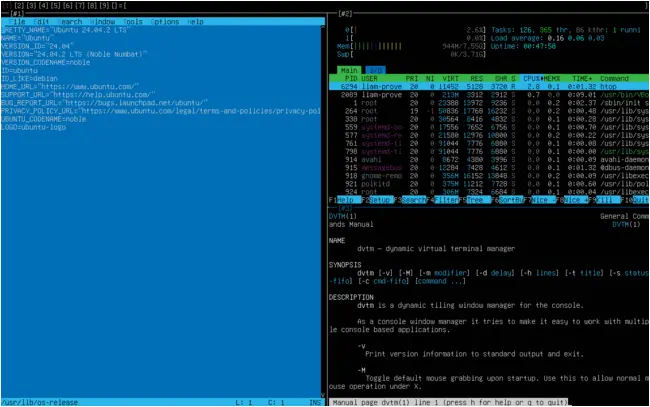Click the F3 Search button in htop

click(410, 200)
